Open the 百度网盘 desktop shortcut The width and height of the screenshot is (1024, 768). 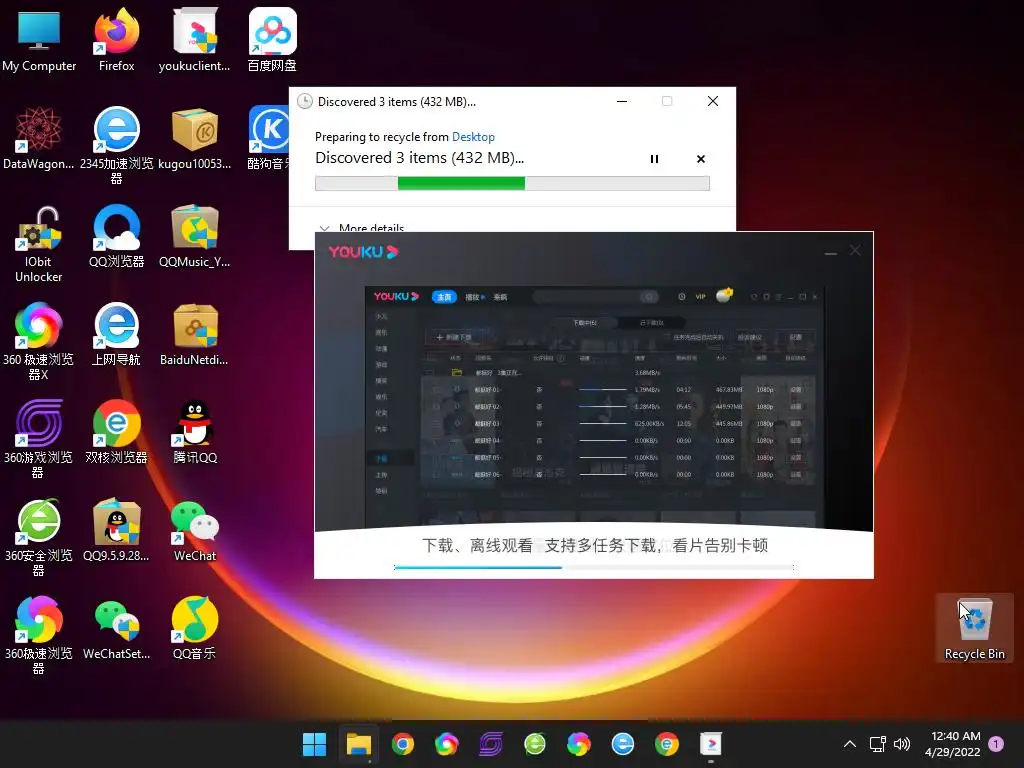click(272, 40)
